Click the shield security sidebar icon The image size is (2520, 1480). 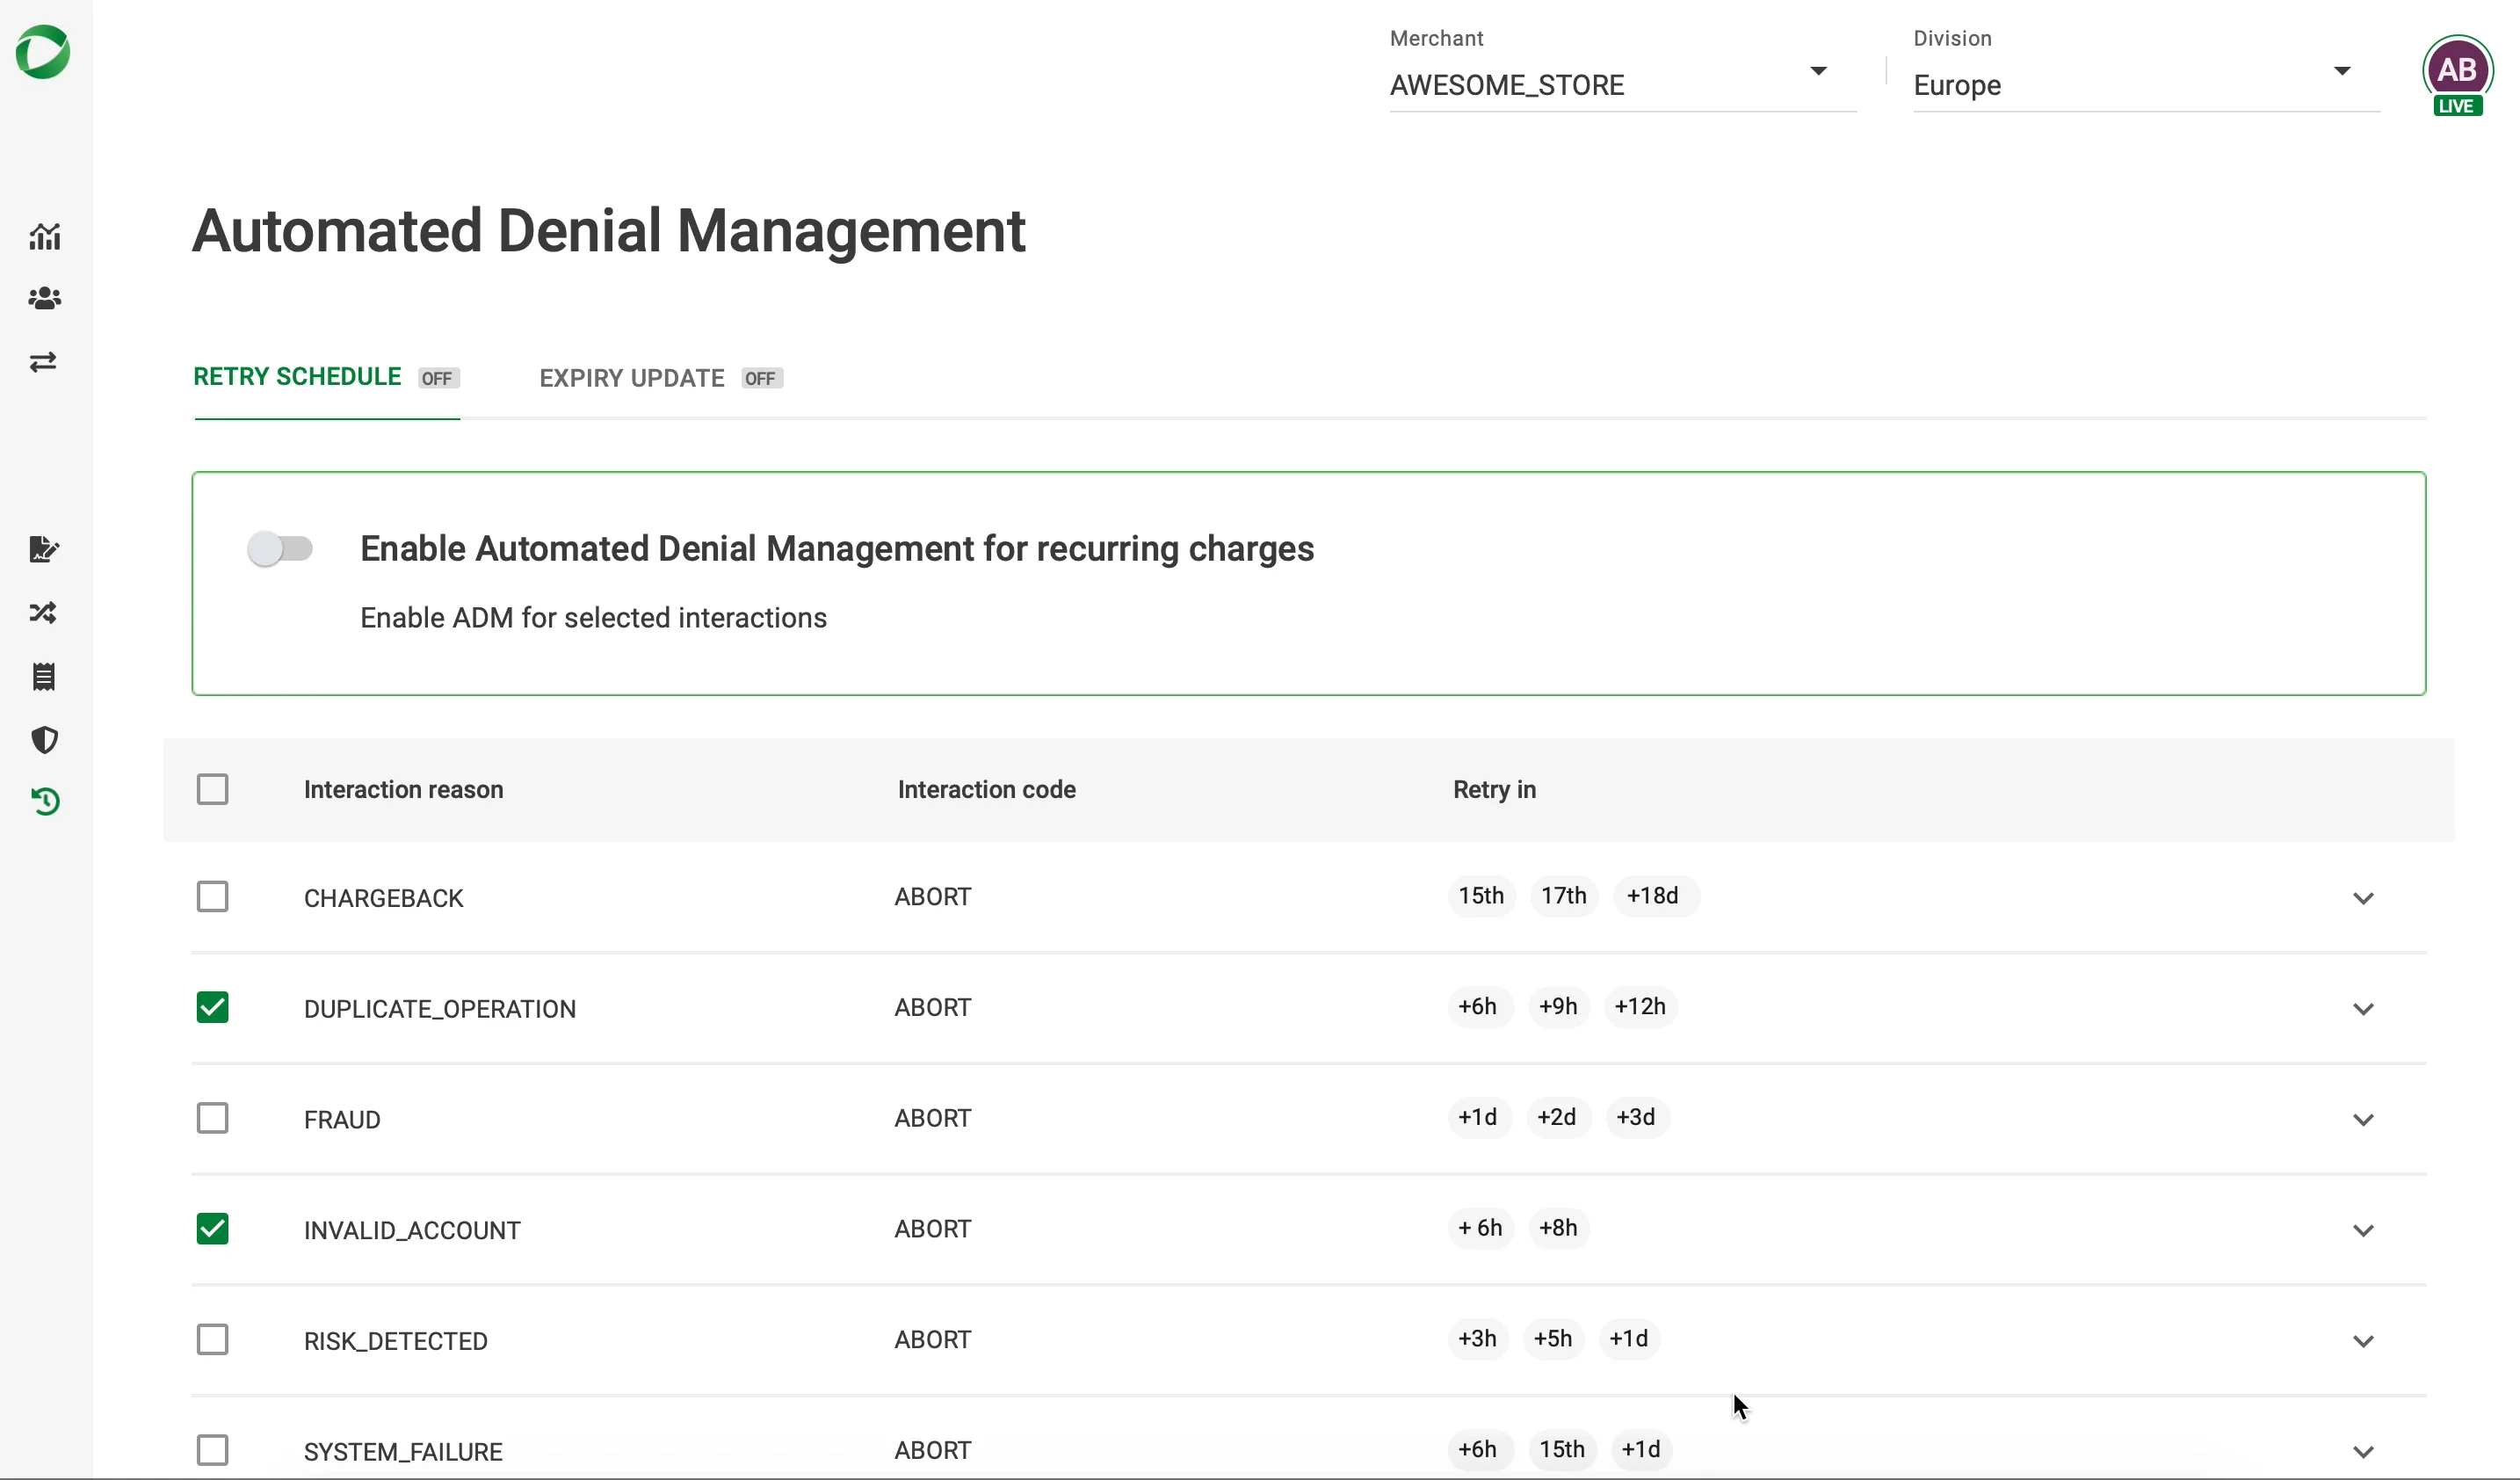coord(44,740)
